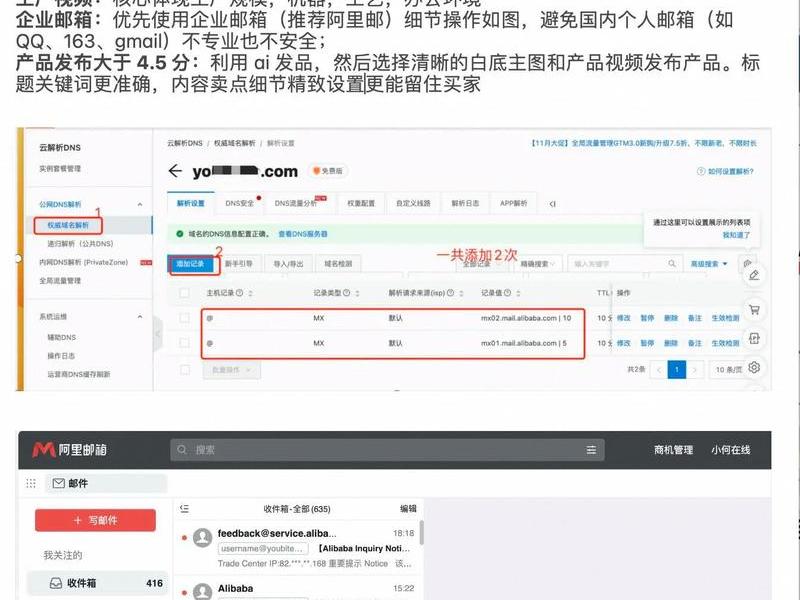The width and height of the screenshot is (800, 600).
Task: Go to page 1 in the pagination
Action: [677, 369]
